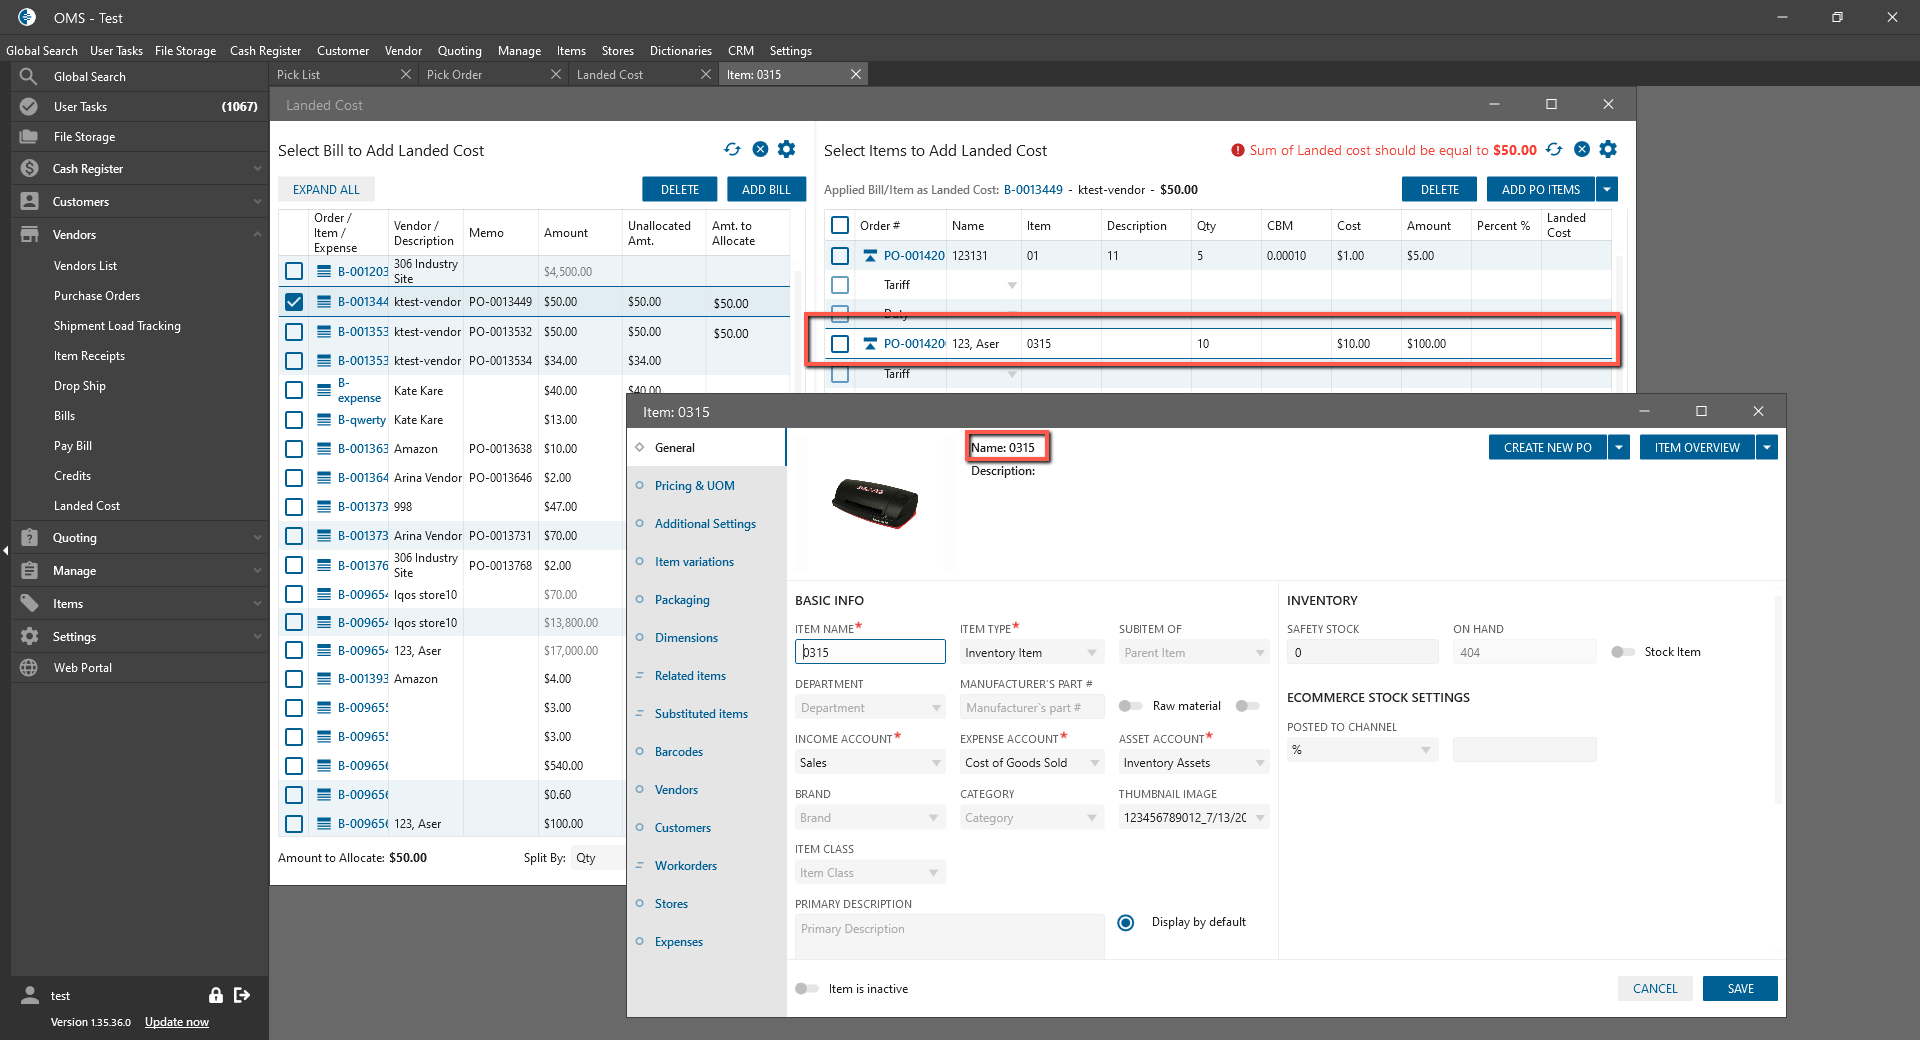This screenshot has height=1040, width=1920.
Task: Select the Display by default radio button
Action: tap(1126, 923)
